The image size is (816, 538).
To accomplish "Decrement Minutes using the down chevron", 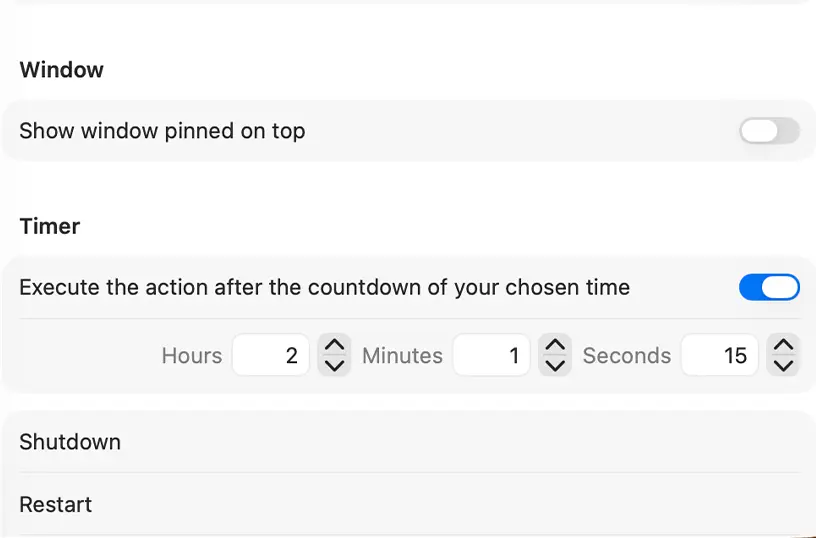I will tap(555, 366).
